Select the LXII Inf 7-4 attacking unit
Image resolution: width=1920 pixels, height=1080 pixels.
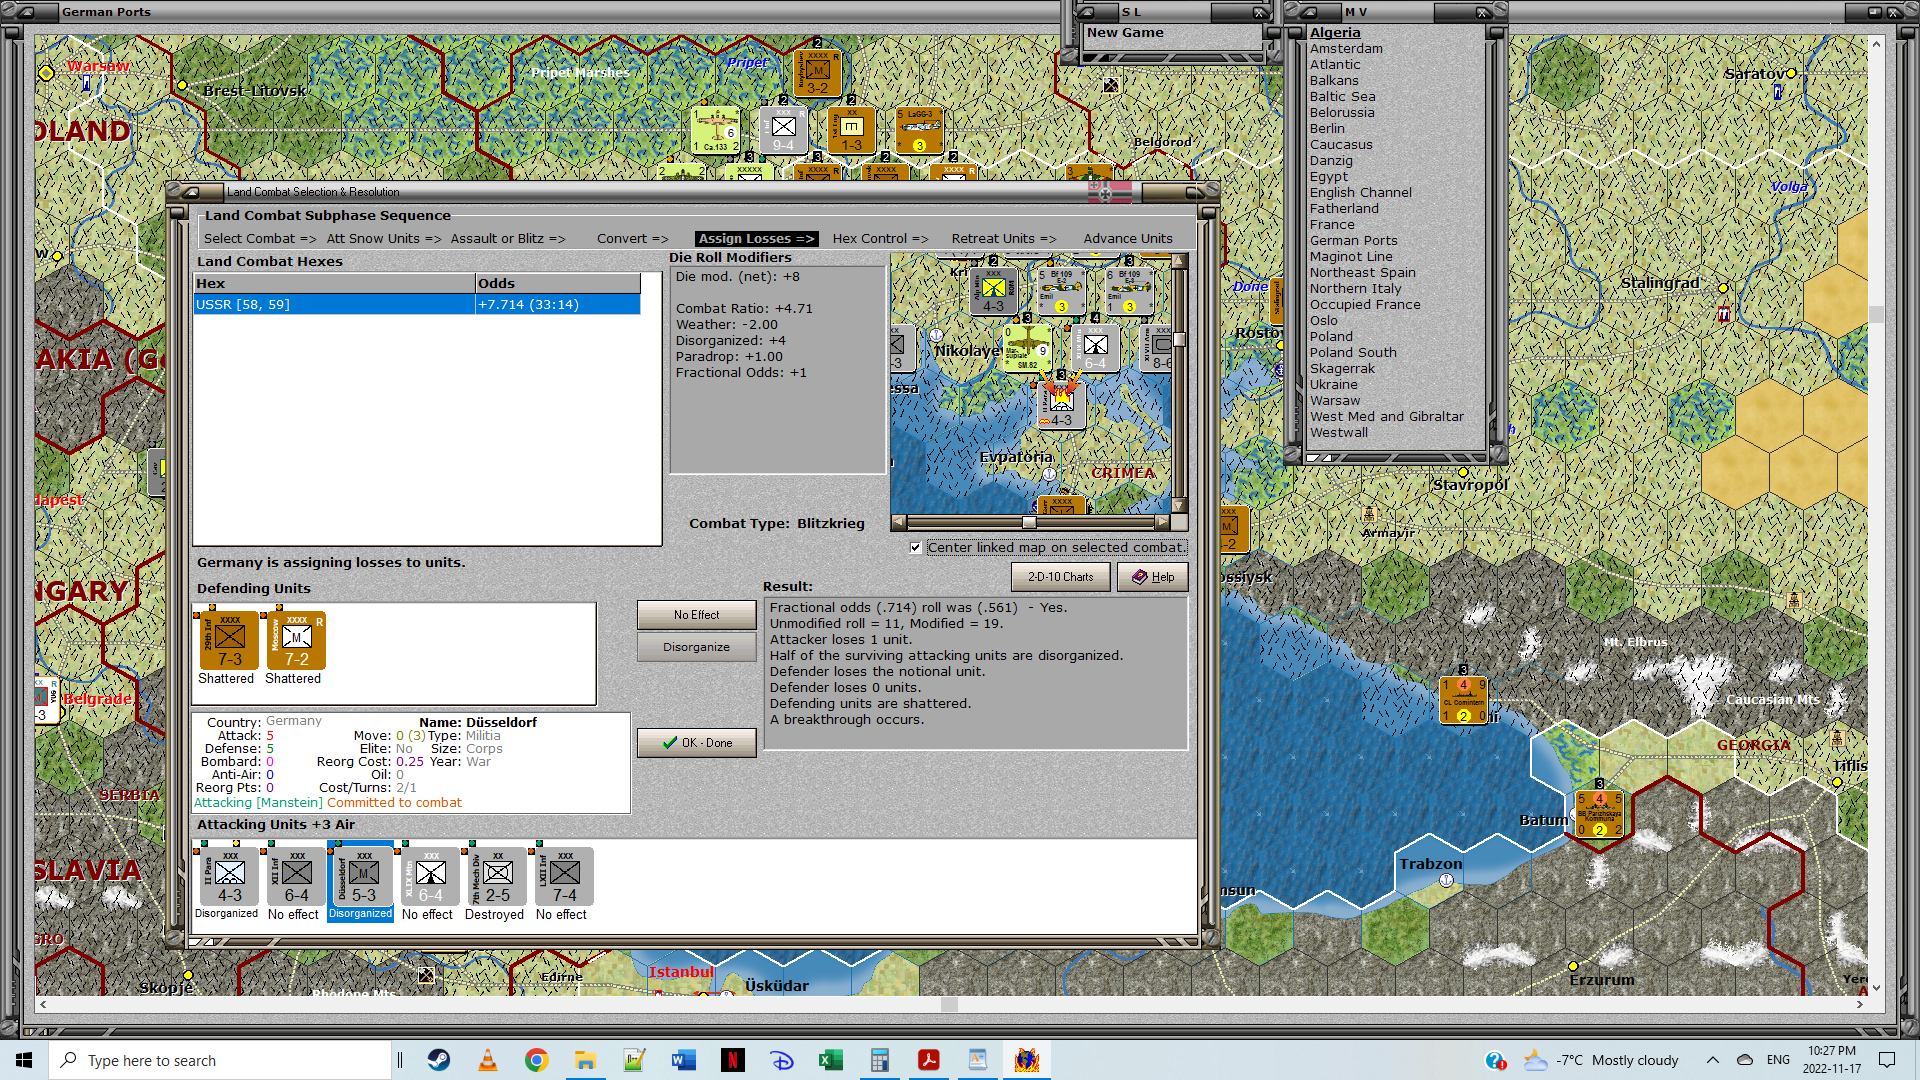click(x=564, y=877)
